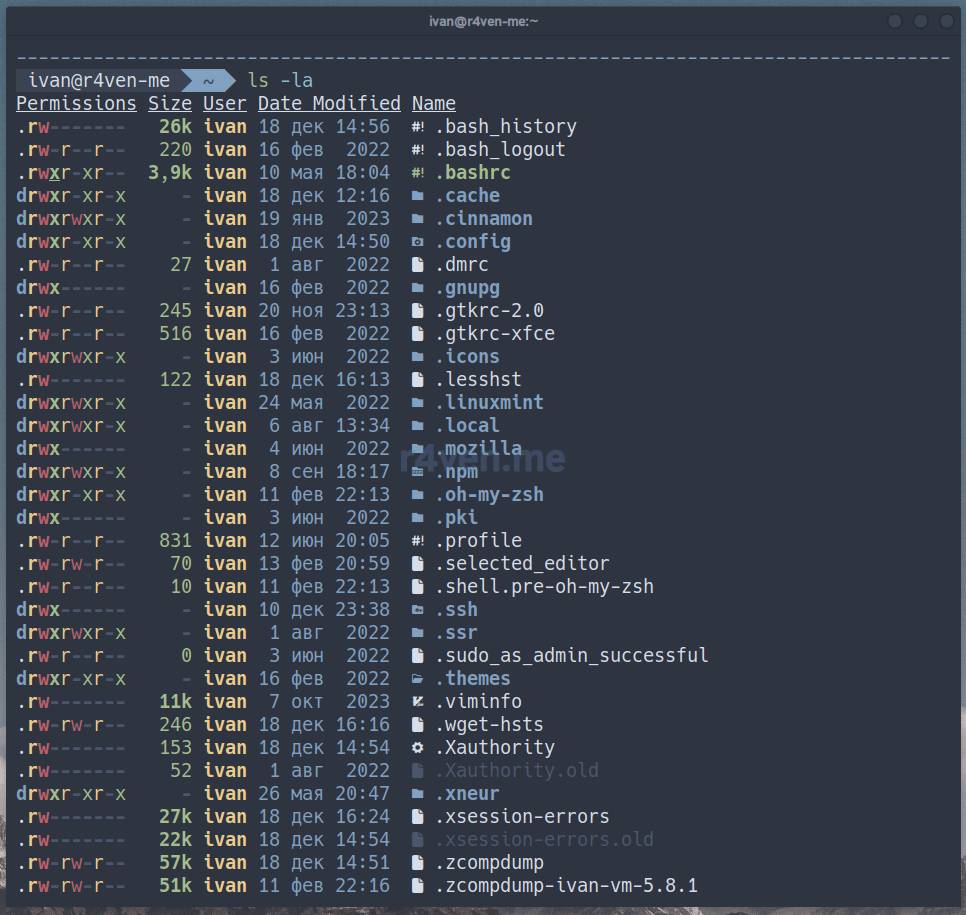This screenshot has height=915, width=966.
Task: Click the open folder icon beside .themes
Action: (x=418, y=679)
